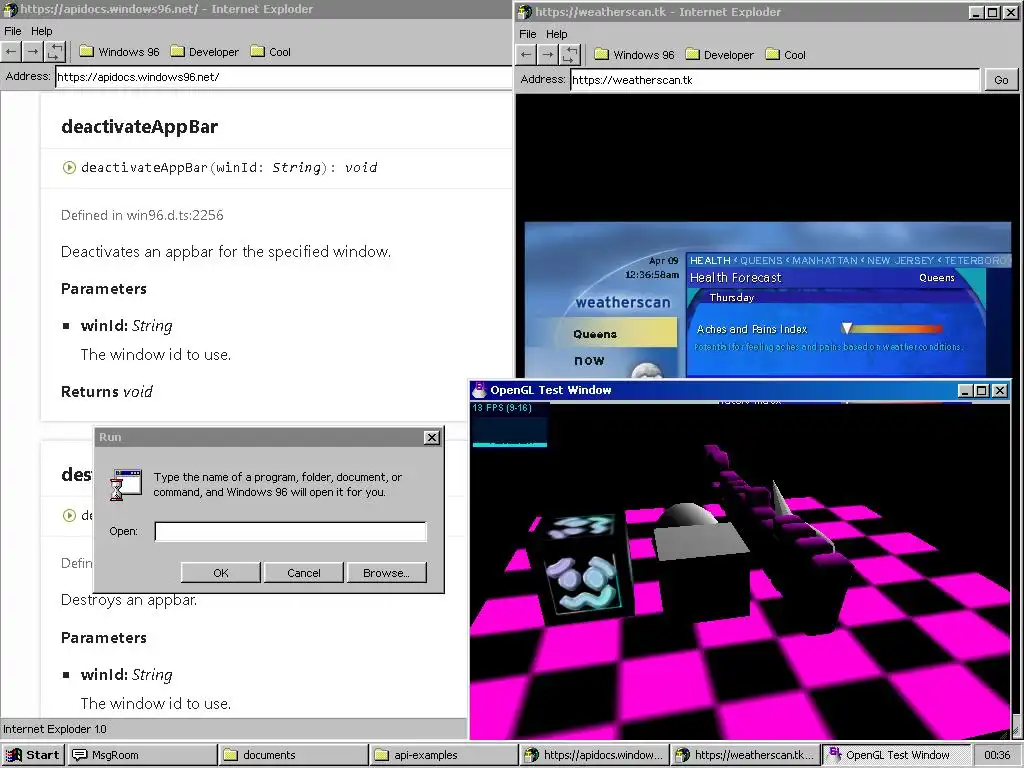Click the green arrow icon beside deactivateAppBar signature
This screenshot has height=768, width=1024.
click(69, 167)
